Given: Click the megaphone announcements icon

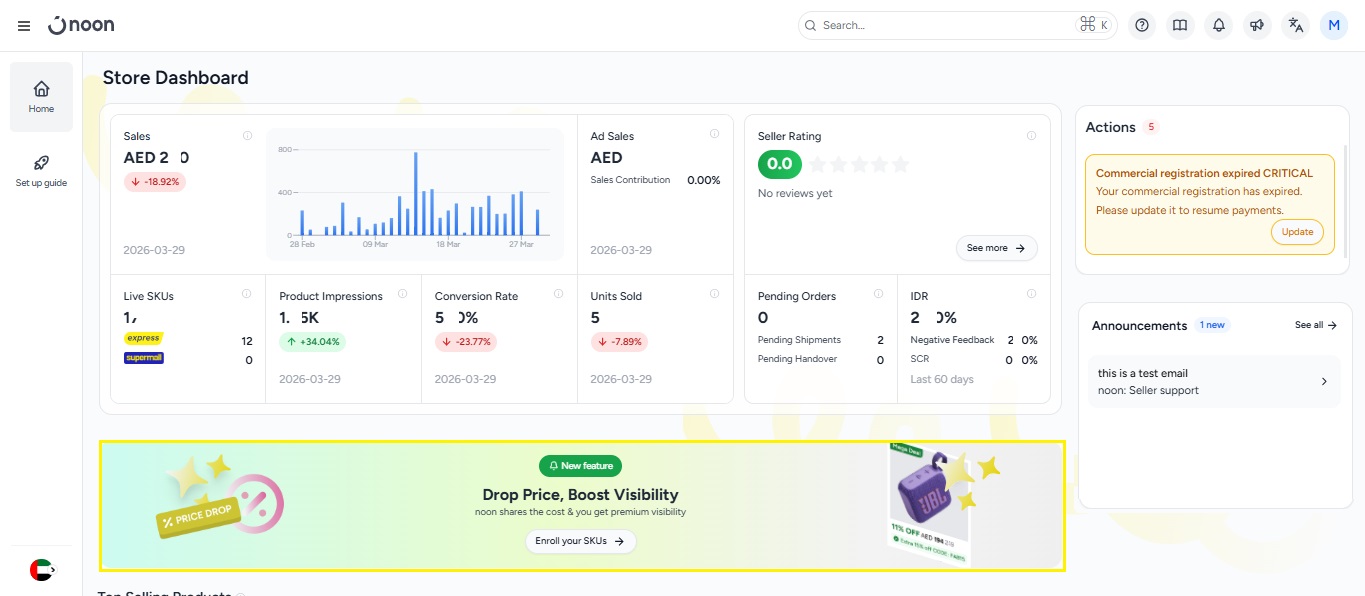Looking at the screenshot, I should 1257,26.
